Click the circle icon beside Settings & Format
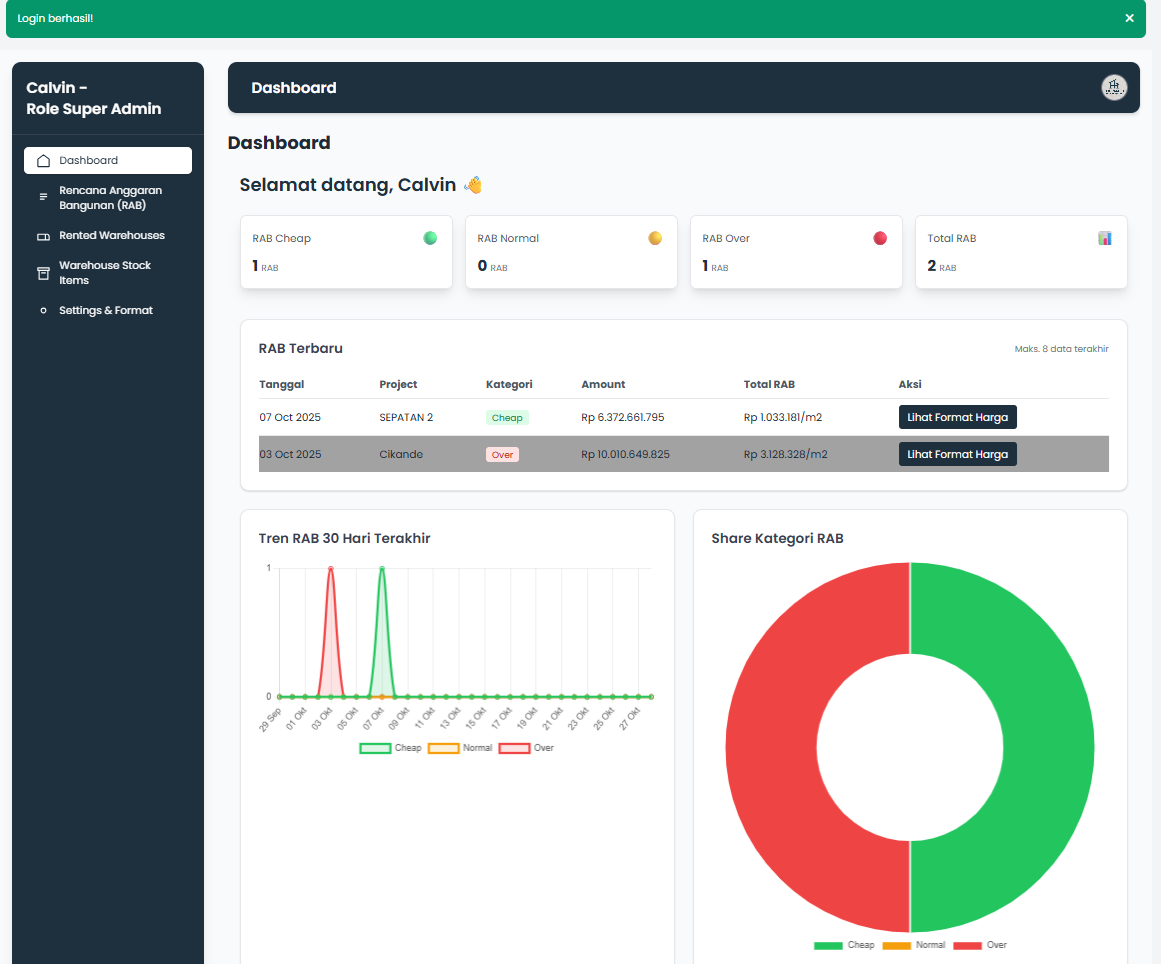The image size is (1161, 964). [x=43, y=310]
